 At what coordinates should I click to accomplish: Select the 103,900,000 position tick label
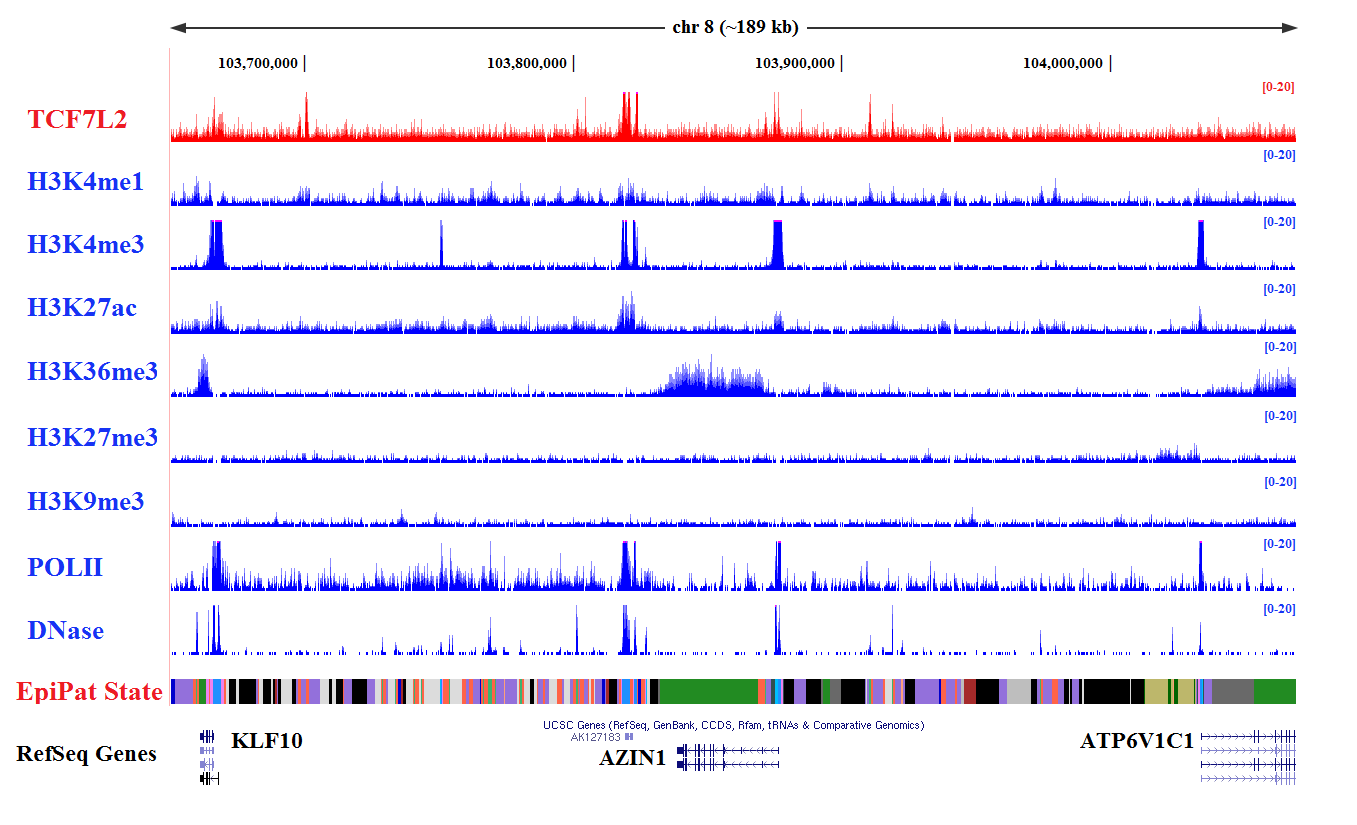pos(794,63)
